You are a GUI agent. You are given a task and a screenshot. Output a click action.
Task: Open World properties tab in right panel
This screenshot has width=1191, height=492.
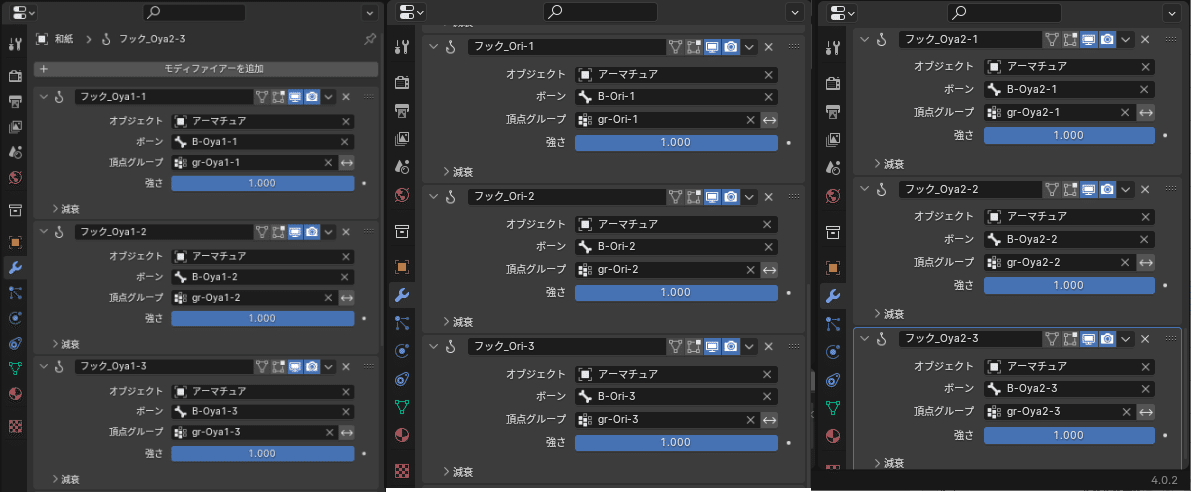coord(833,195)
